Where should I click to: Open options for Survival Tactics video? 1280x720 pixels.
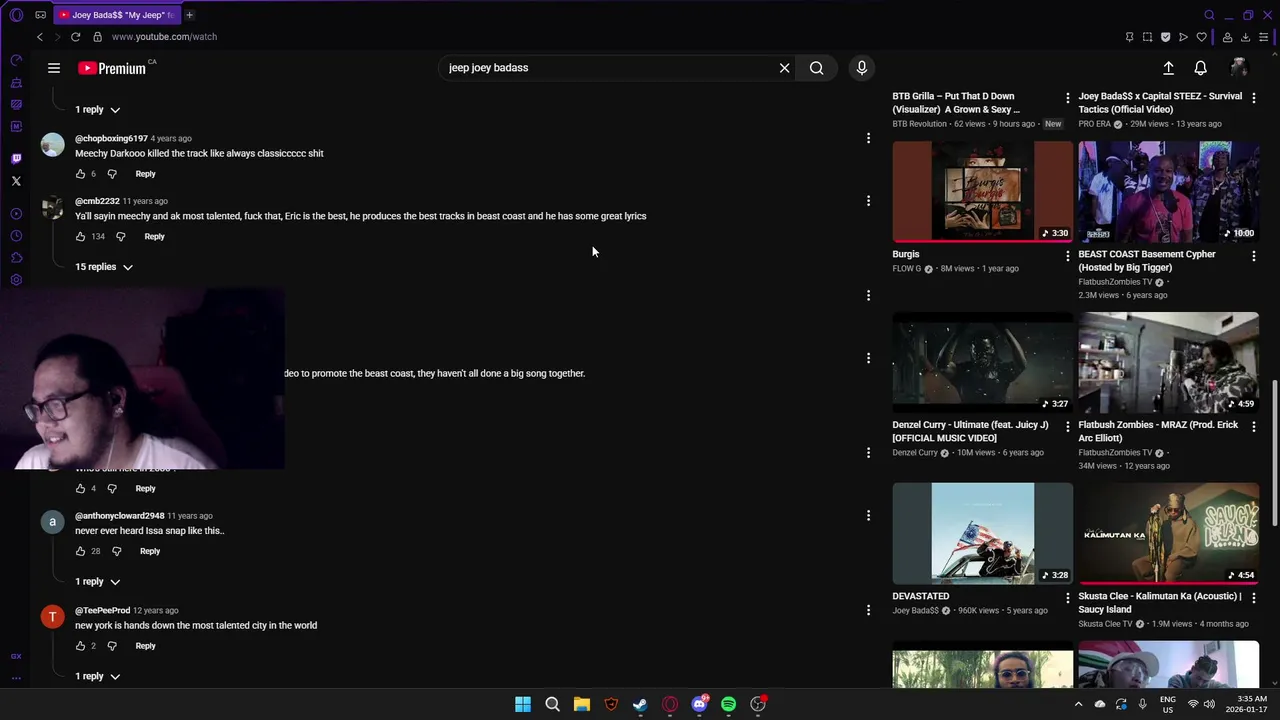pyautogui.click(x=1254, y=98)
